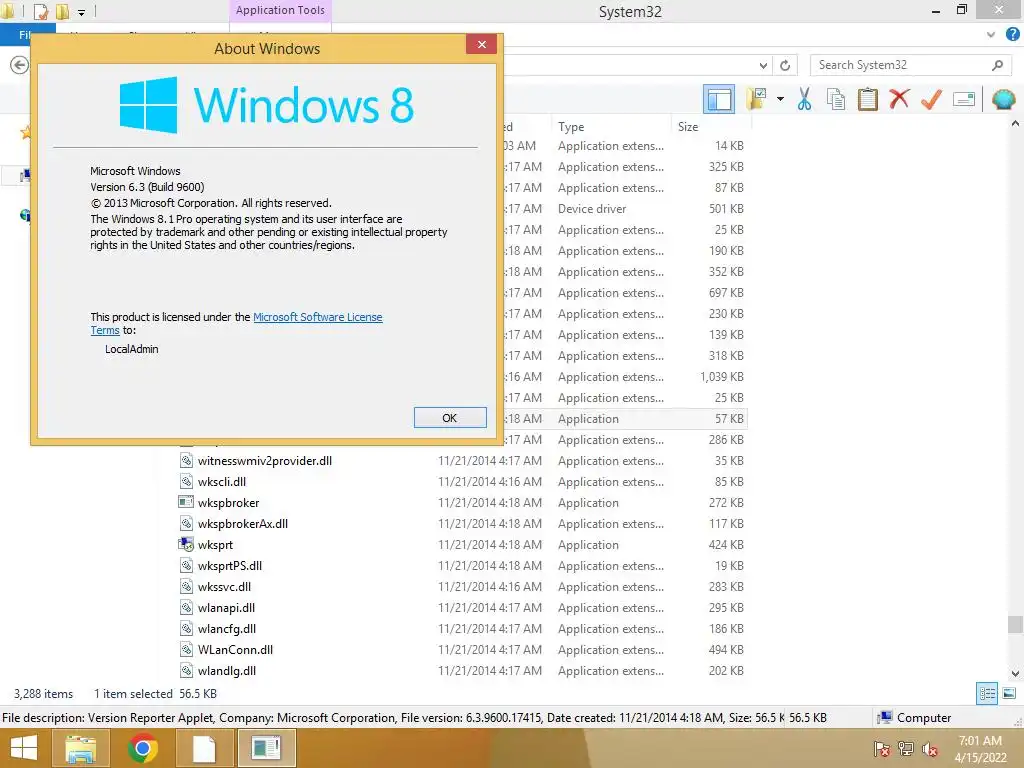Open the File ribbon tab
Viewport: 1024px width, 768px height.
click(x=26, y=35)
